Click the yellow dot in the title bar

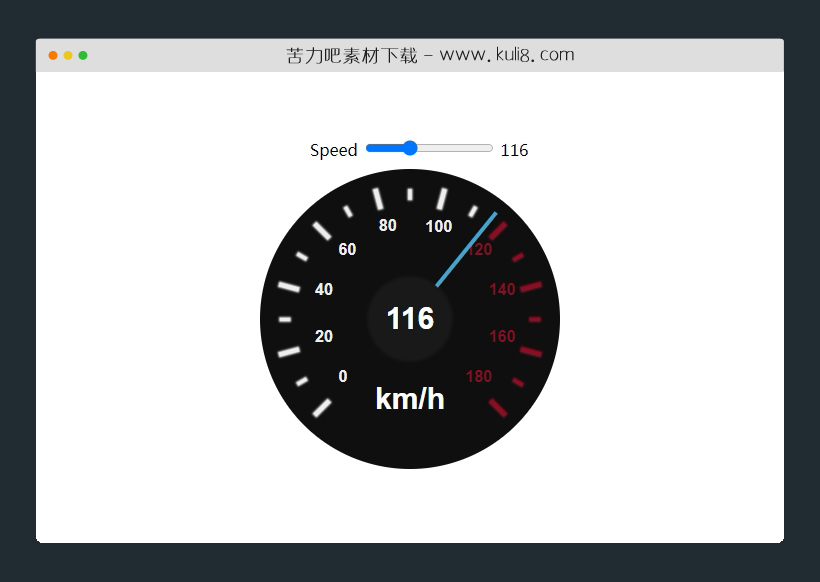[68, 55]
